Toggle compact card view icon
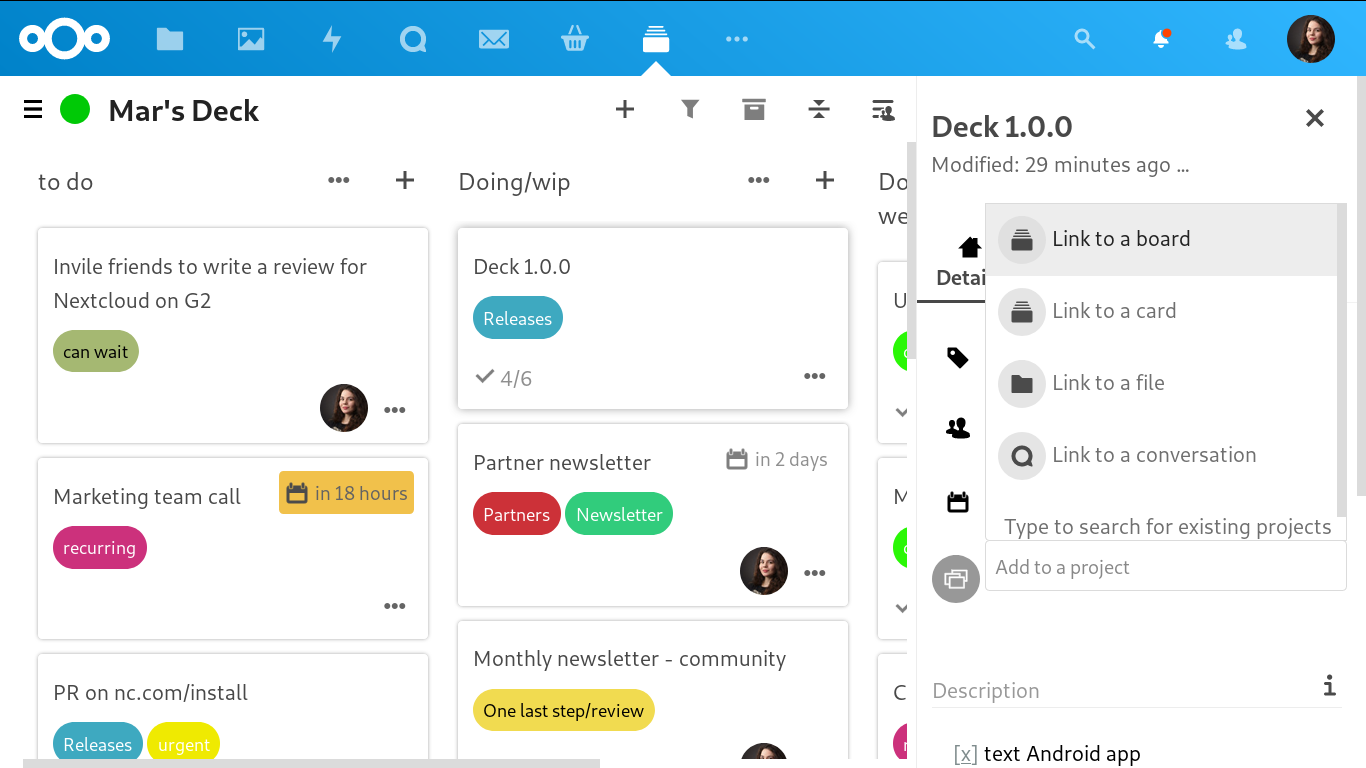 click(819, 109)
